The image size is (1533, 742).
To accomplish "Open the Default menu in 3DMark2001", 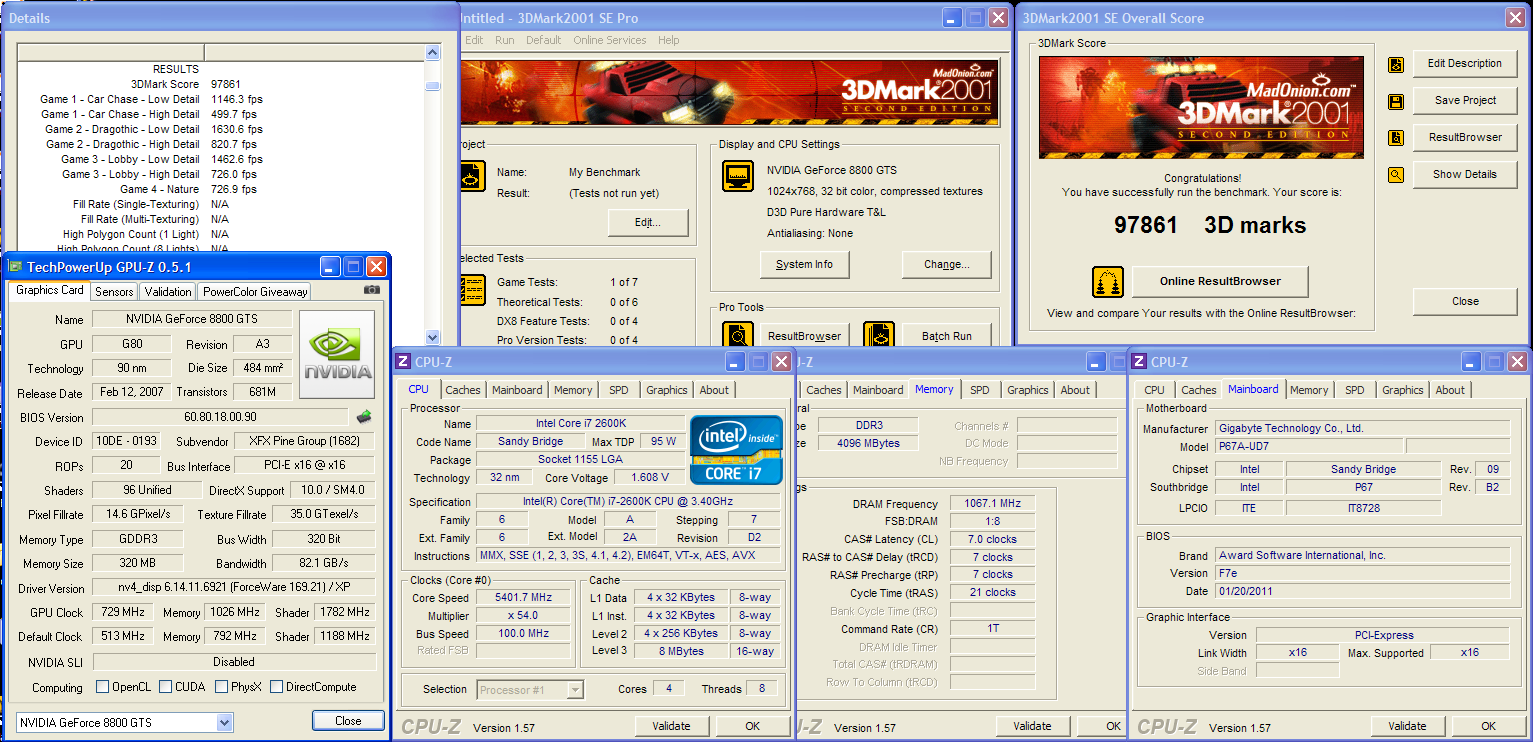I will (x=543, y=40).
